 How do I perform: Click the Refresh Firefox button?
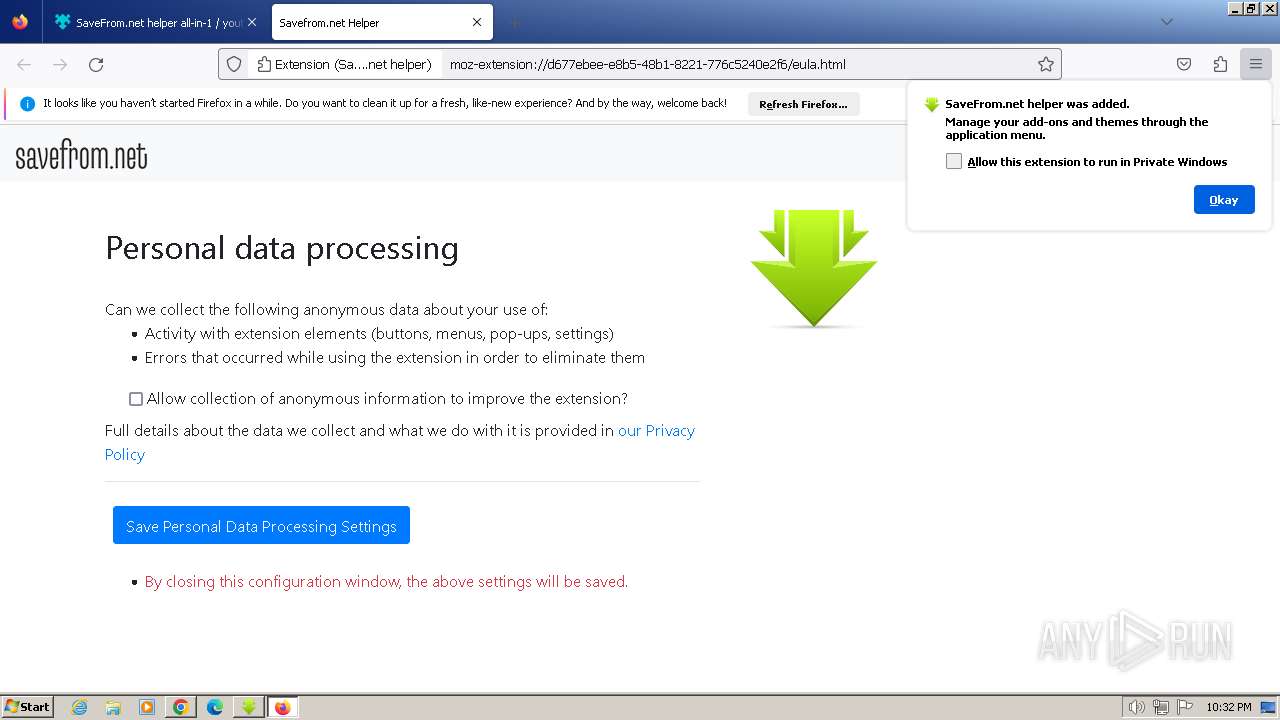click(x=803, y=104)
